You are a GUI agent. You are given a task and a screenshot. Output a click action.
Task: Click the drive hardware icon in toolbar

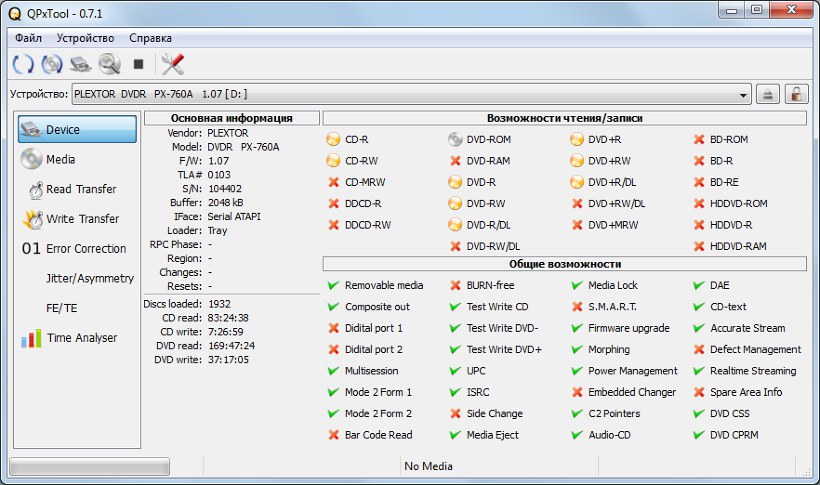[x=81, y=64]
